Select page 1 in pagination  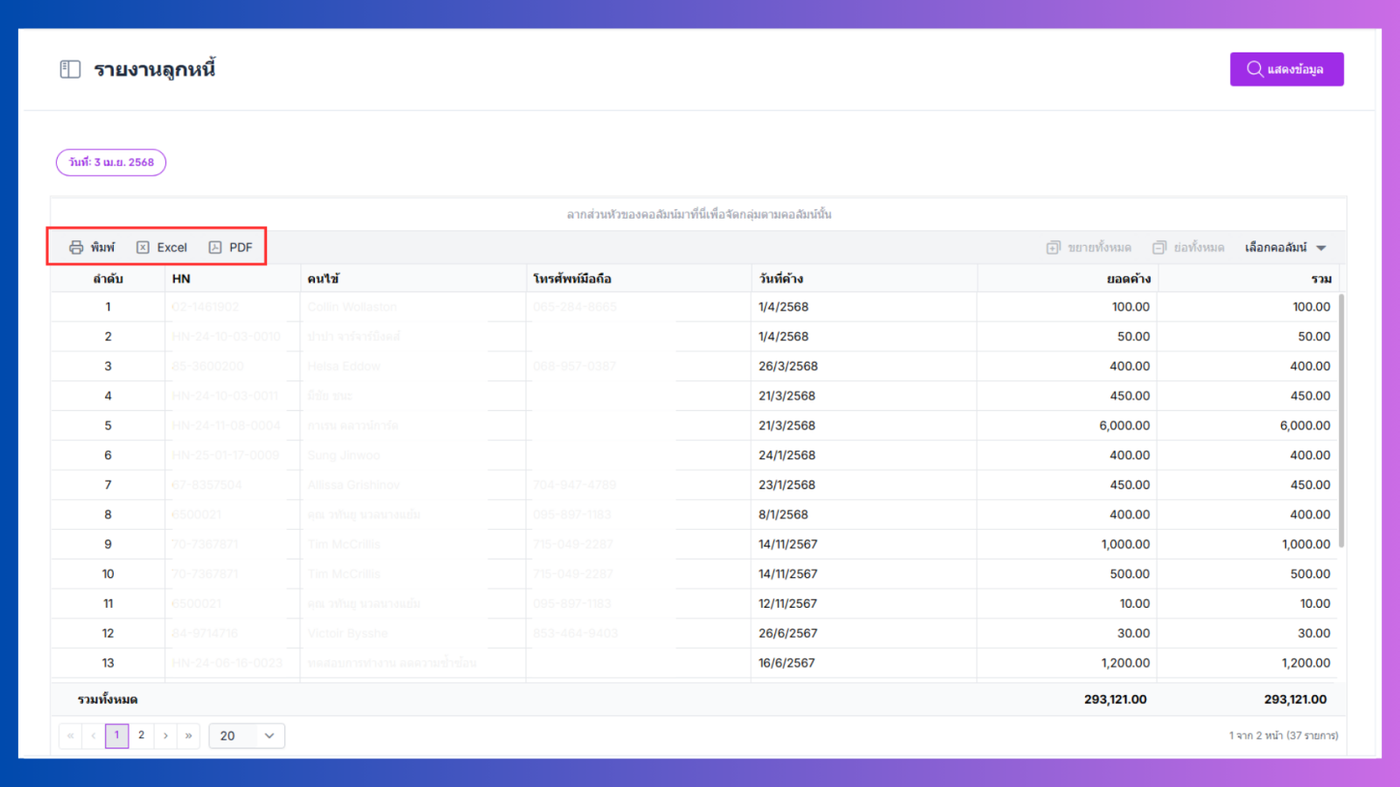click(x=117, y=735)
